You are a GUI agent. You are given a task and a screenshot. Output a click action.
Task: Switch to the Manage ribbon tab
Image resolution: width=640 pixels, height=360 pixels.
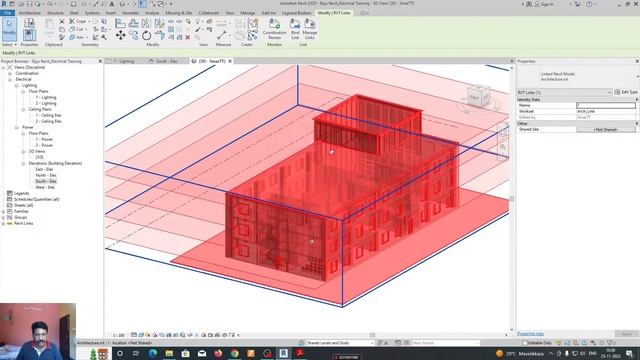(247, 13)
